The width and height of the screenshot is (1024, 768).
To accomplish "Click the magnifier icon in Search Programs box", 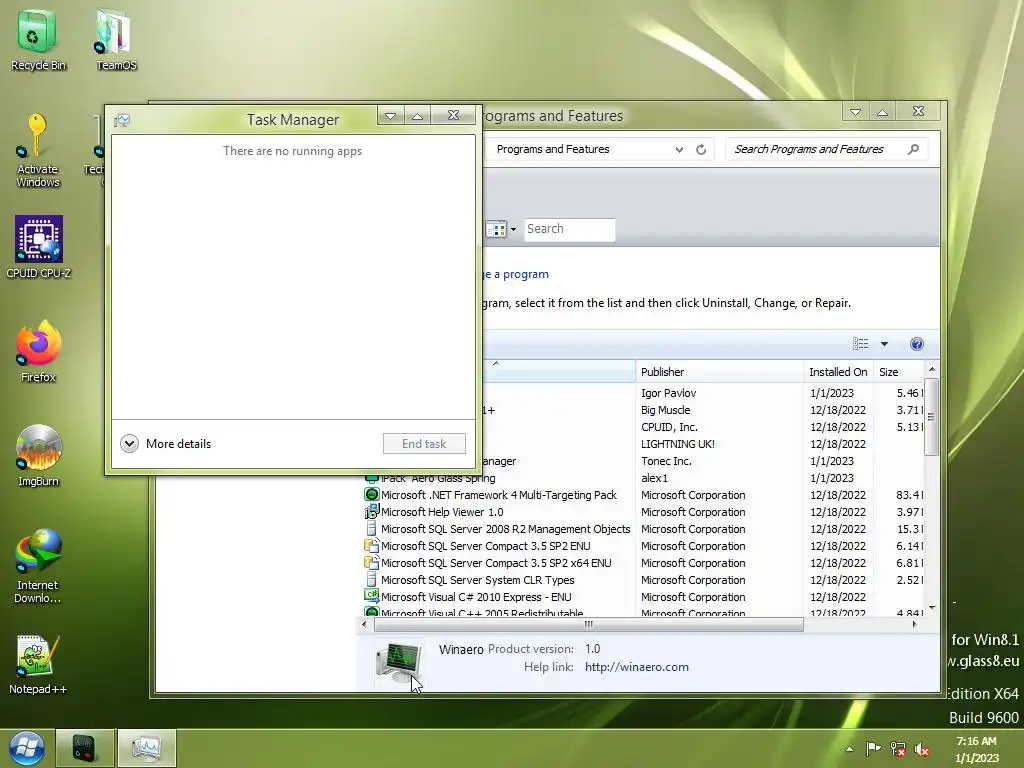I will 914,150.
